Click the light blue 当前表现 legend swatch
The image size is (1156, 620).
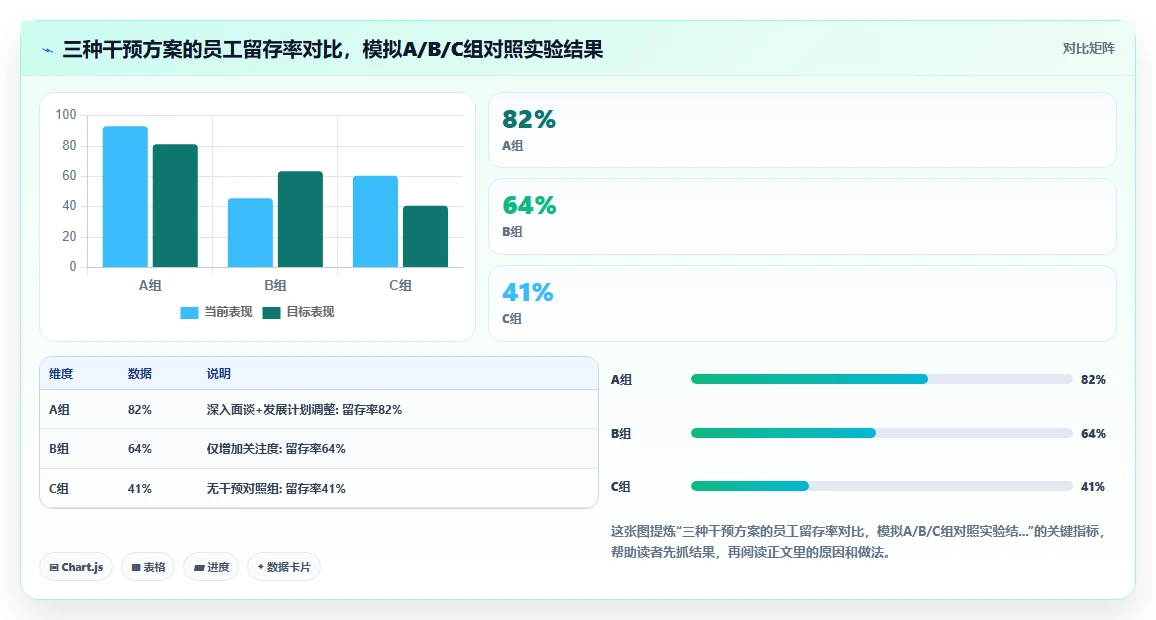tap(189, 313)
